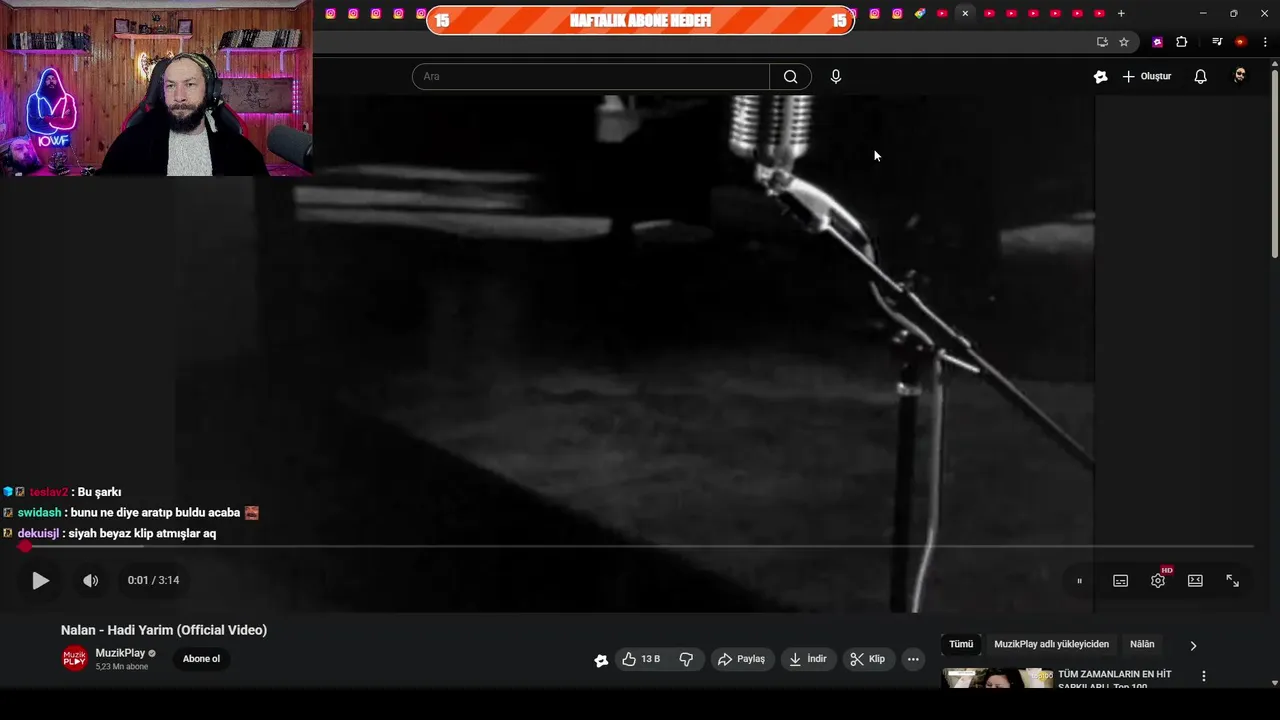Open the MuzikPlay channel name link

120,653
